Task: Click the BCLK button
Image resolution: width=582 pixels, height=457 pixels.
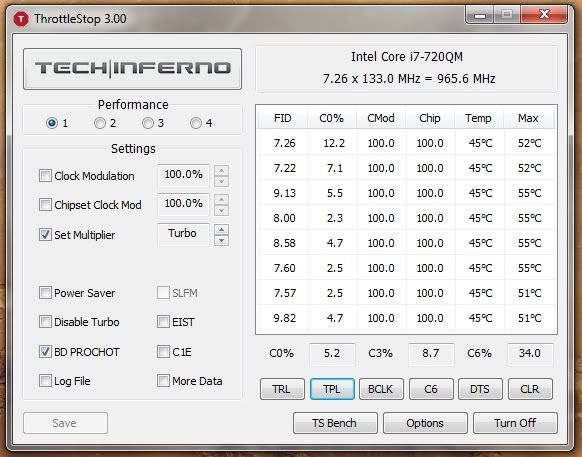Action: 381,389
